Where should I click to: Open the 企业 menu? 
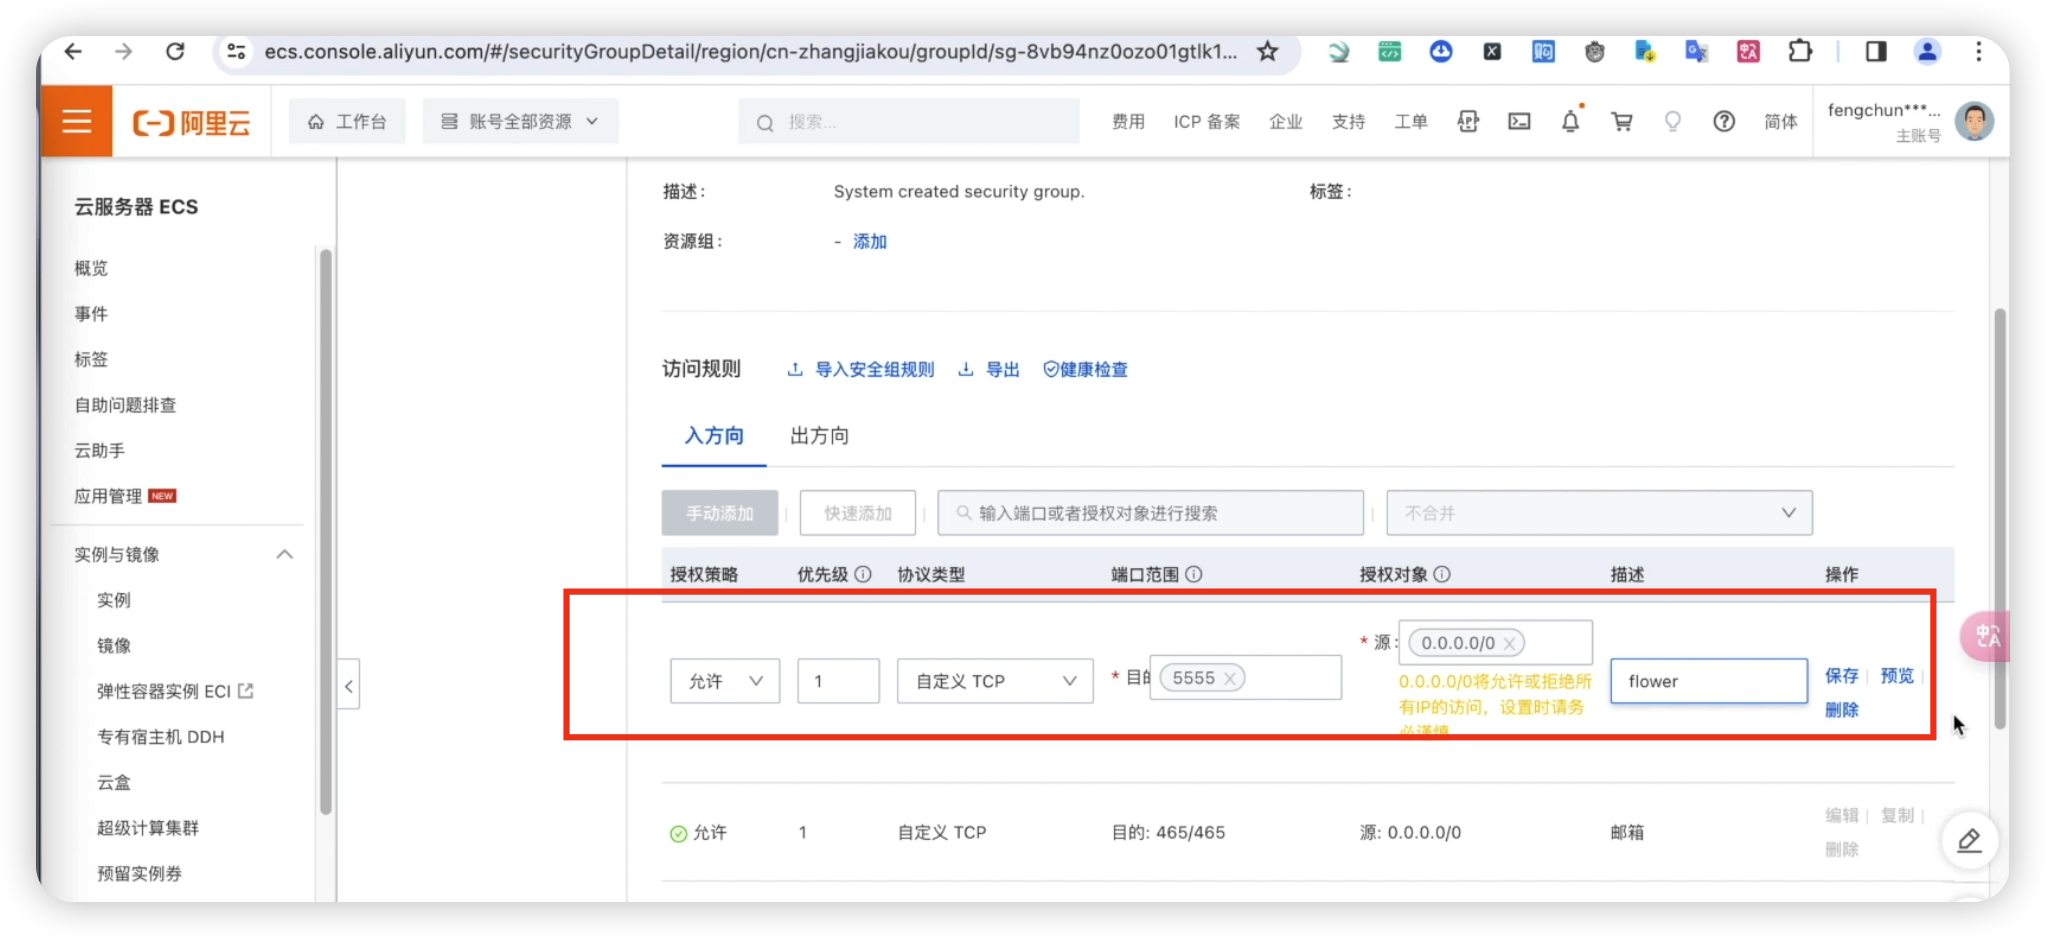[x=1286, y=122]
